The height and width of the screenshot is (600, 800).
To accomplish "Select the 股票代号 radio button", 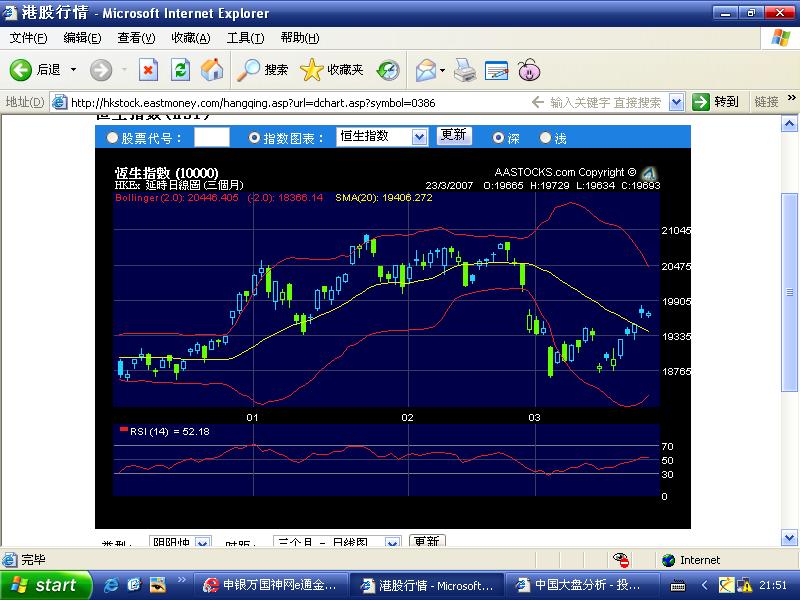I will point(112,138).
